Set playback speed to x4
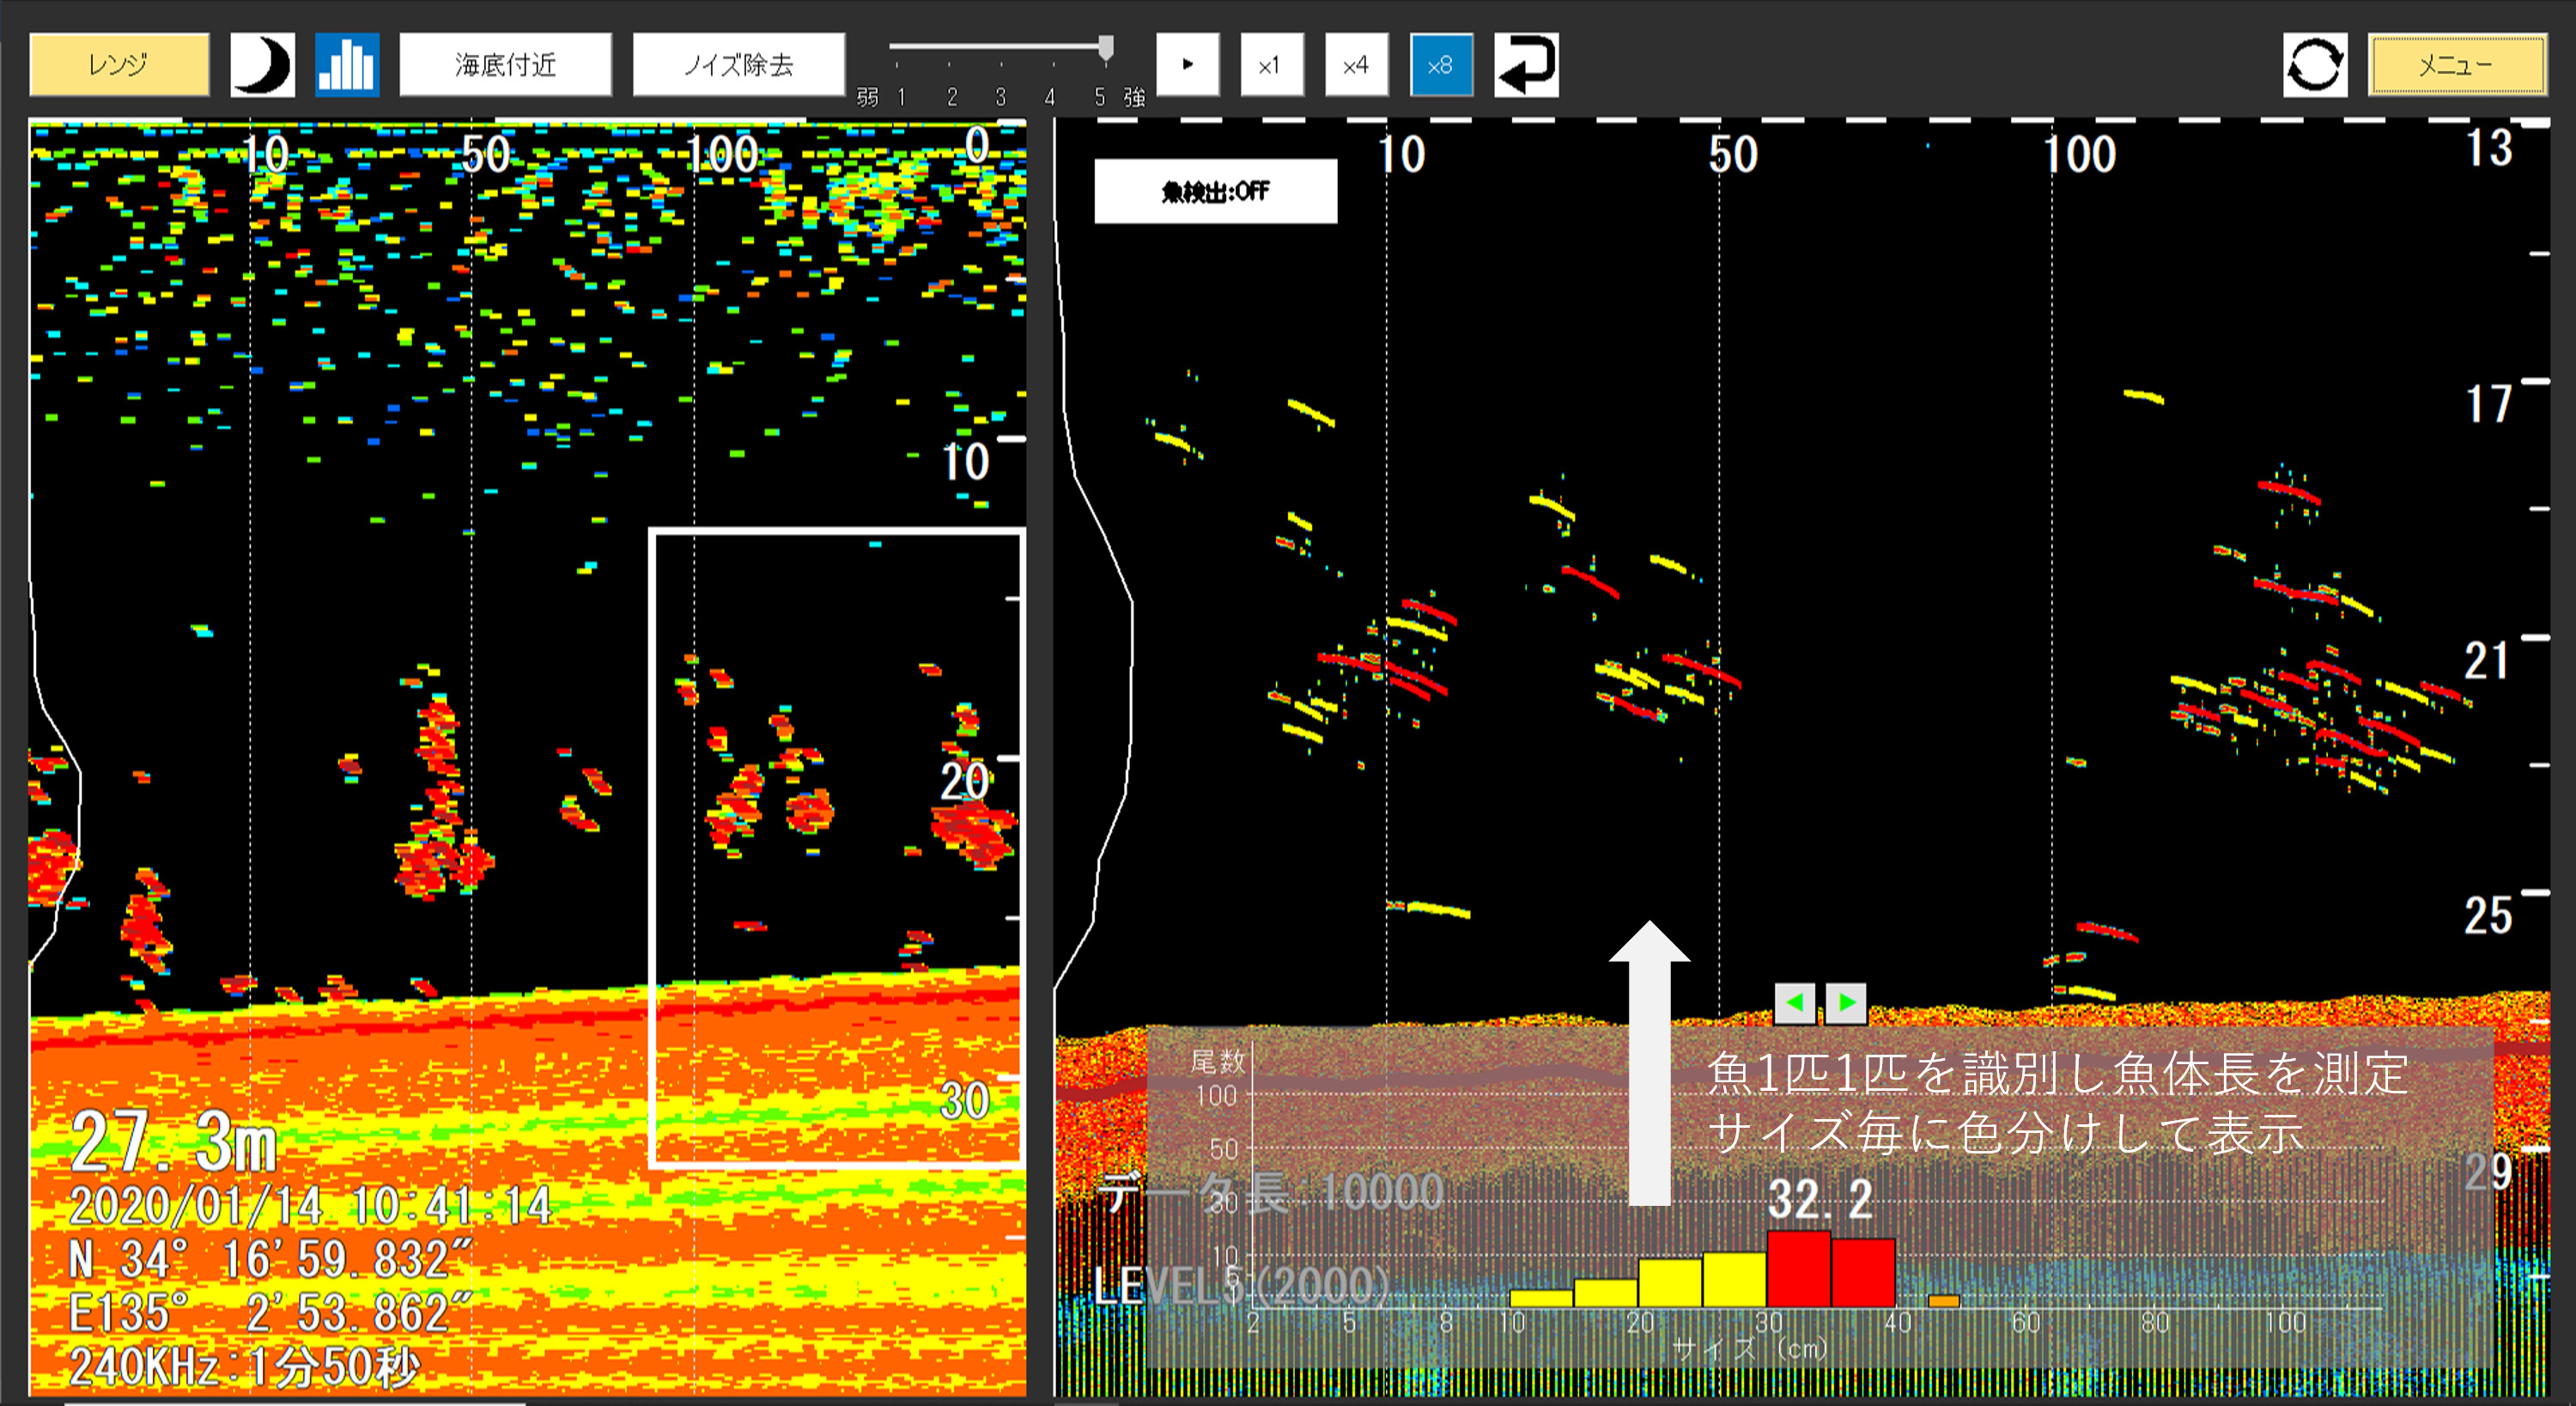 [1356, 65]
